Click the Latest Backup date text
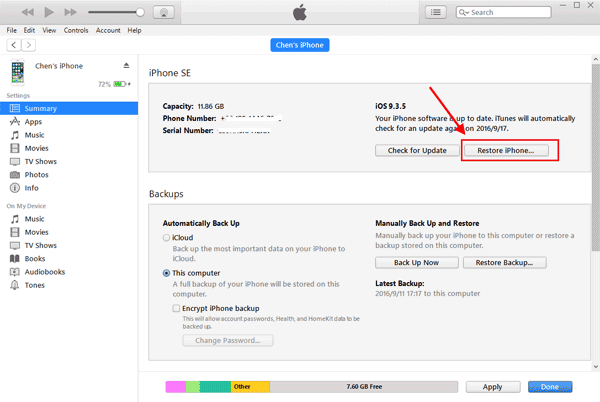 [x=427, y=293]
